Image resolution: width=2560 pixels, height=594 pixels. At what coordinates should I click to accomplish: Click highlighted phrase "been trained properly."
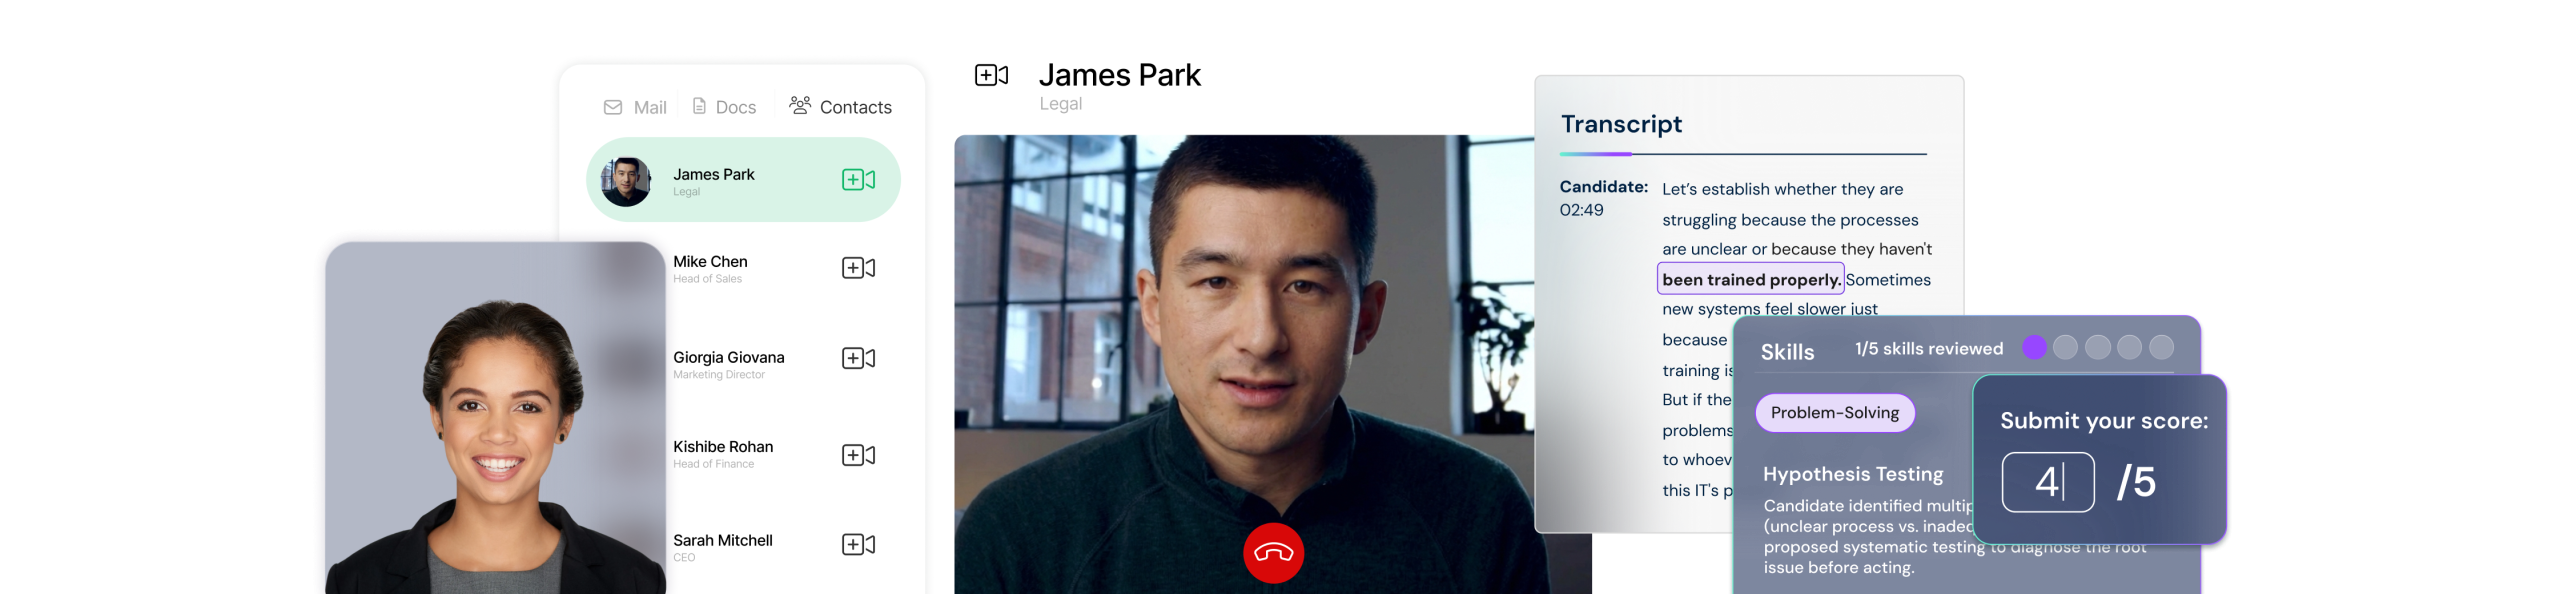click(x=1750, y=280)
